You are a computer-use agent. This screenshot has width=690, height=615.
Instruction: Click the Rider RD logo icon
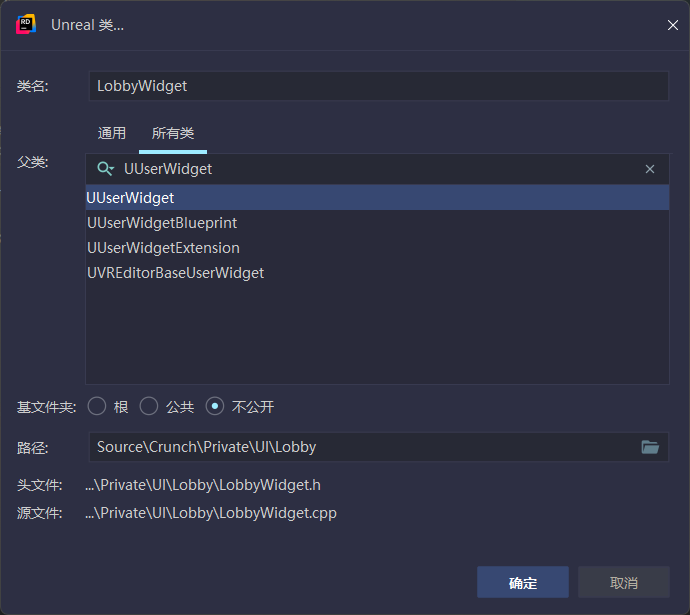[26, 25]
